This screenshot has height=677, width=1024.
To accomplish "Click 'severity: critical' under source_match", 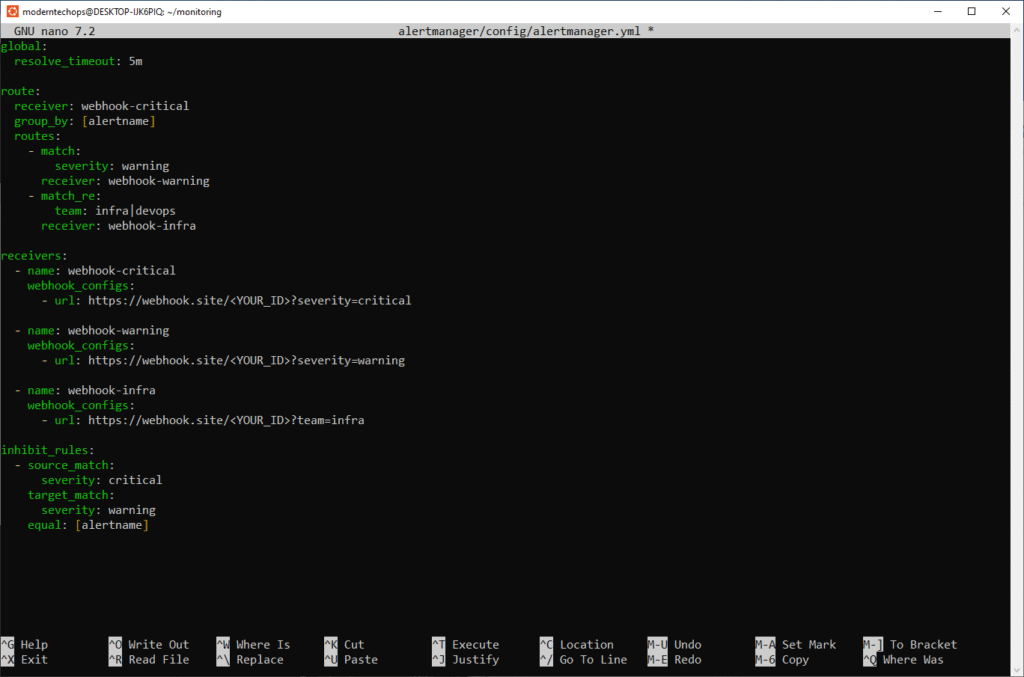I will pos(102,480).
